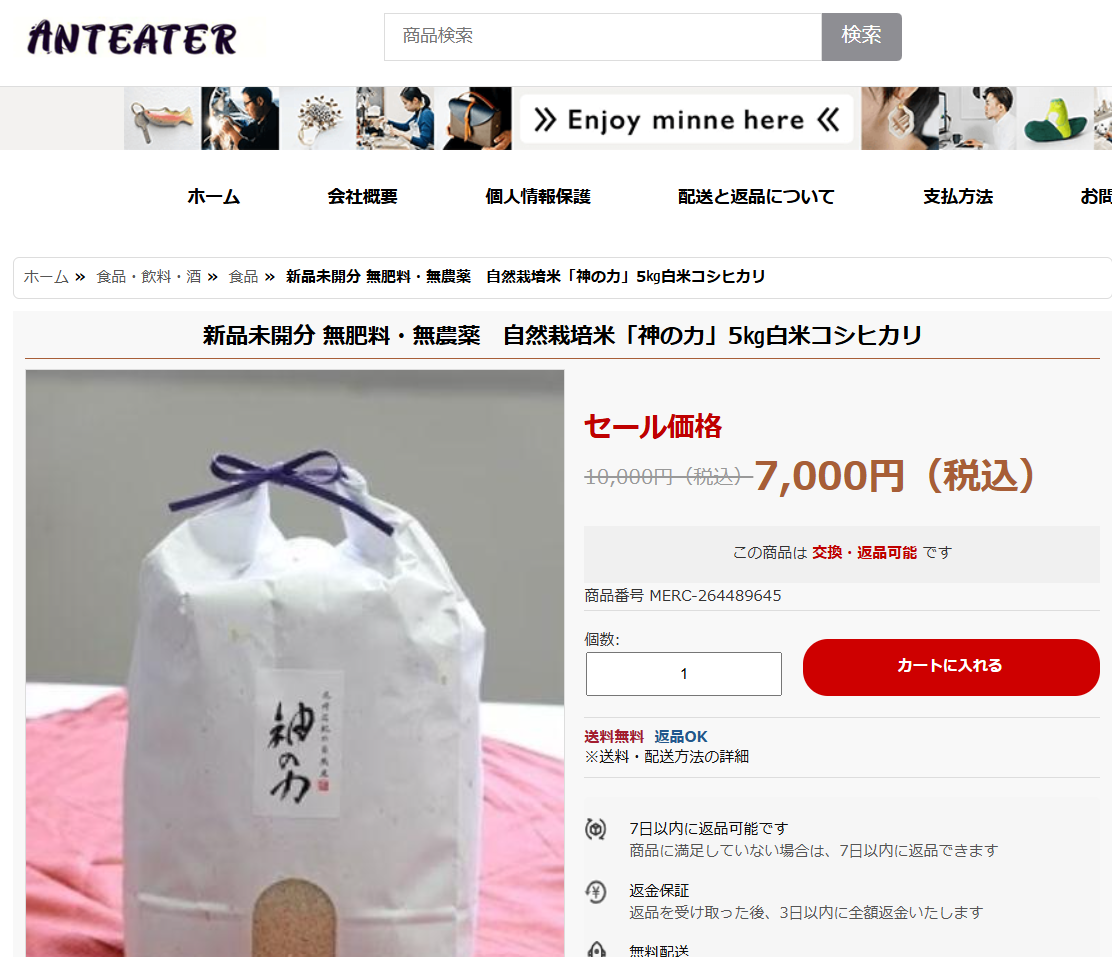1112x957 pixels.
Task: Click the 食品・飲料・酒 breadcrumb link
Action: tap(149, 277)
